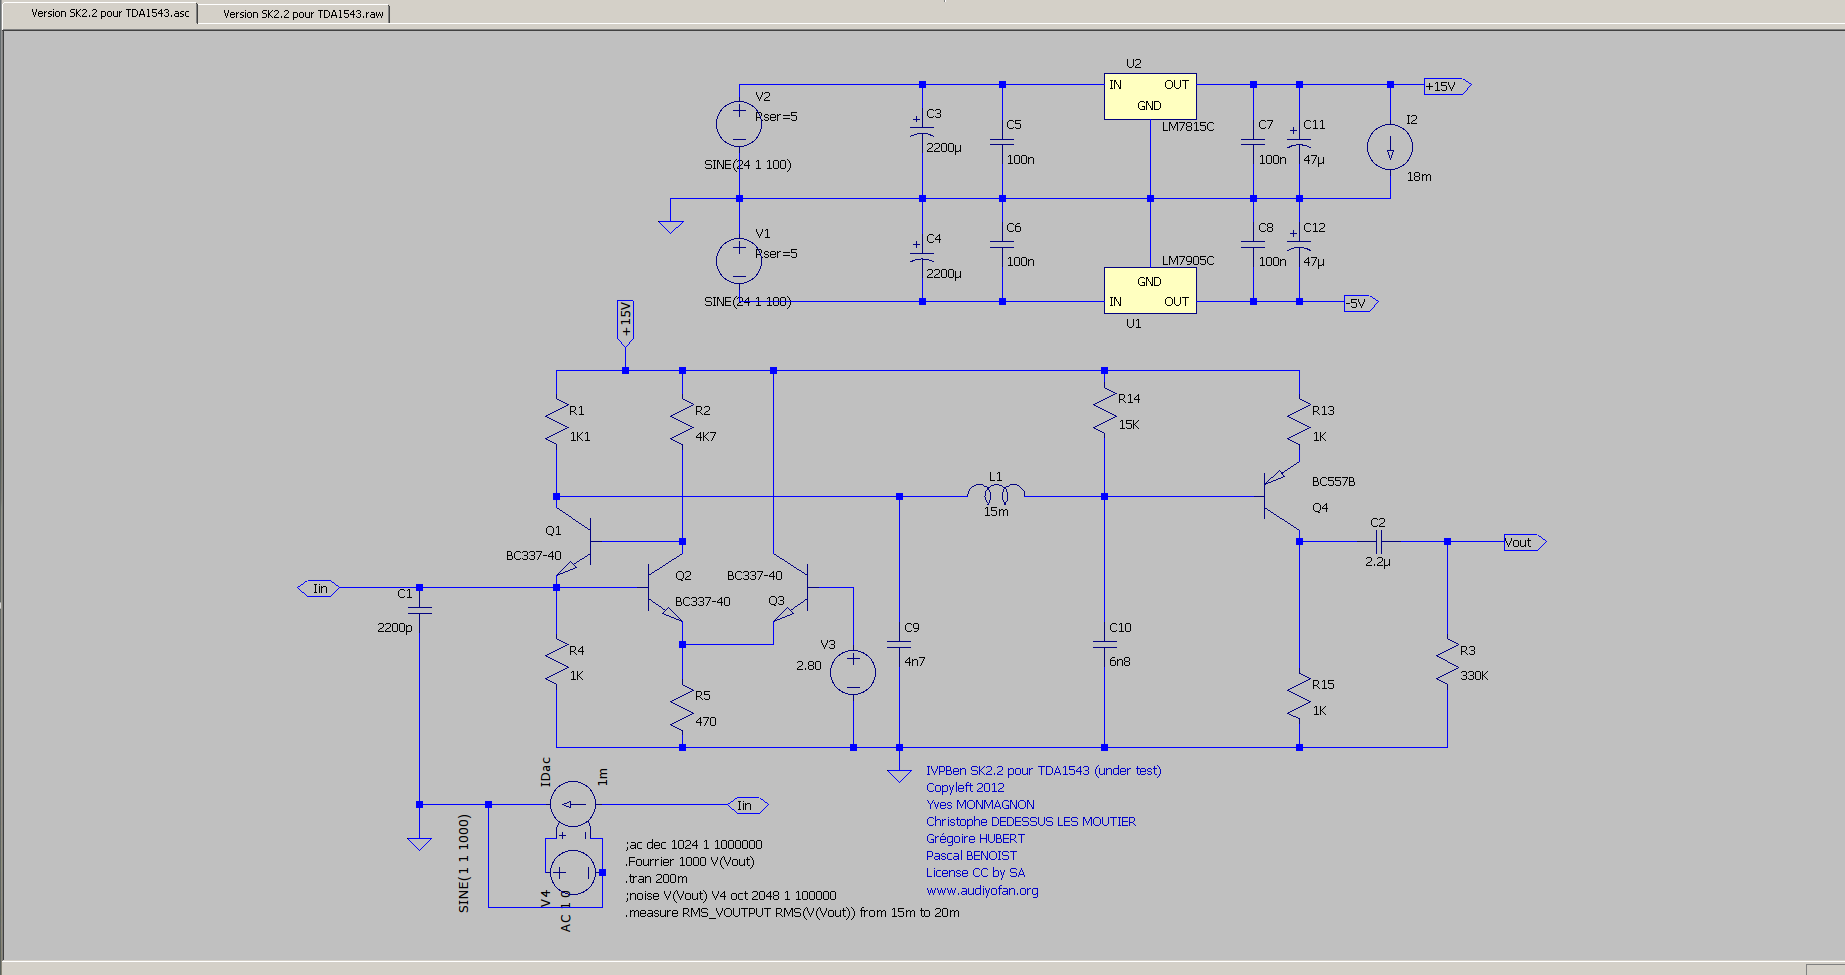Click the 'BC557B' transistor model label
This screenshot has width=1845, height=975.
click(x=1333, y=481)
